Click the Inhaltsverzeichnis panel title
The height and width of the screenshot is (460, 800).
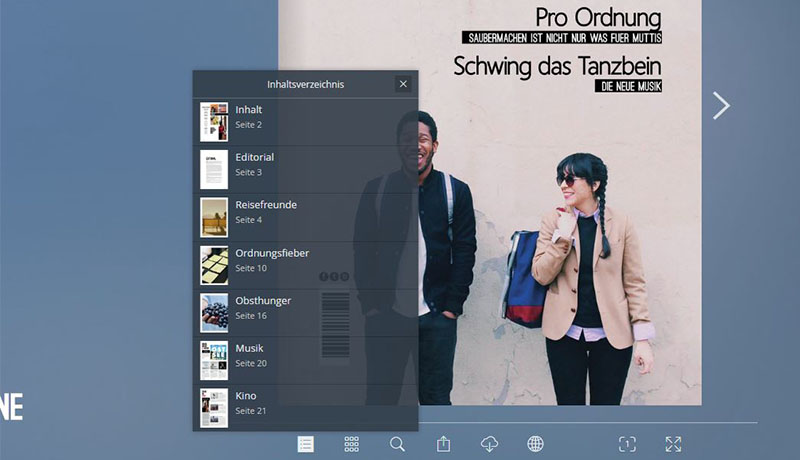click(306, 84)
